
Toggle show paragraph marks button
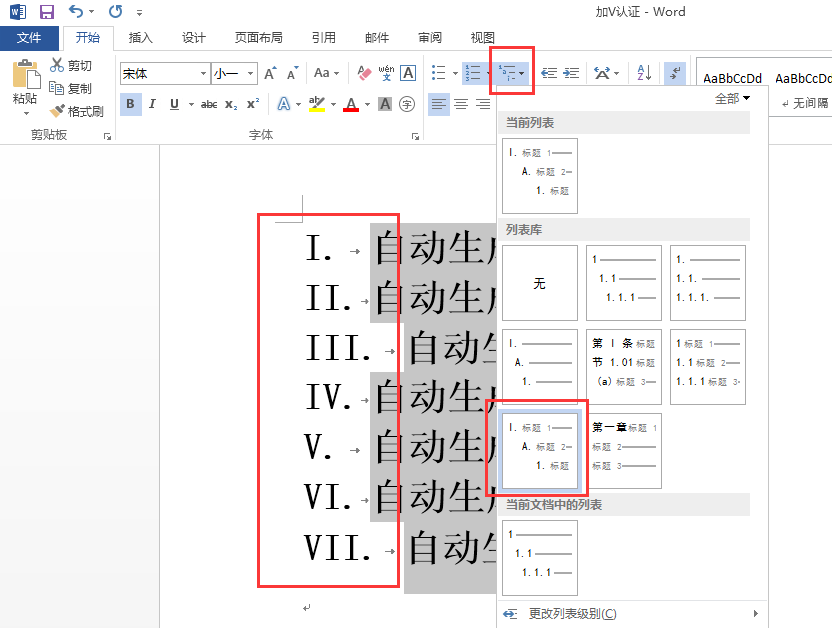click(x=675, y=73)
